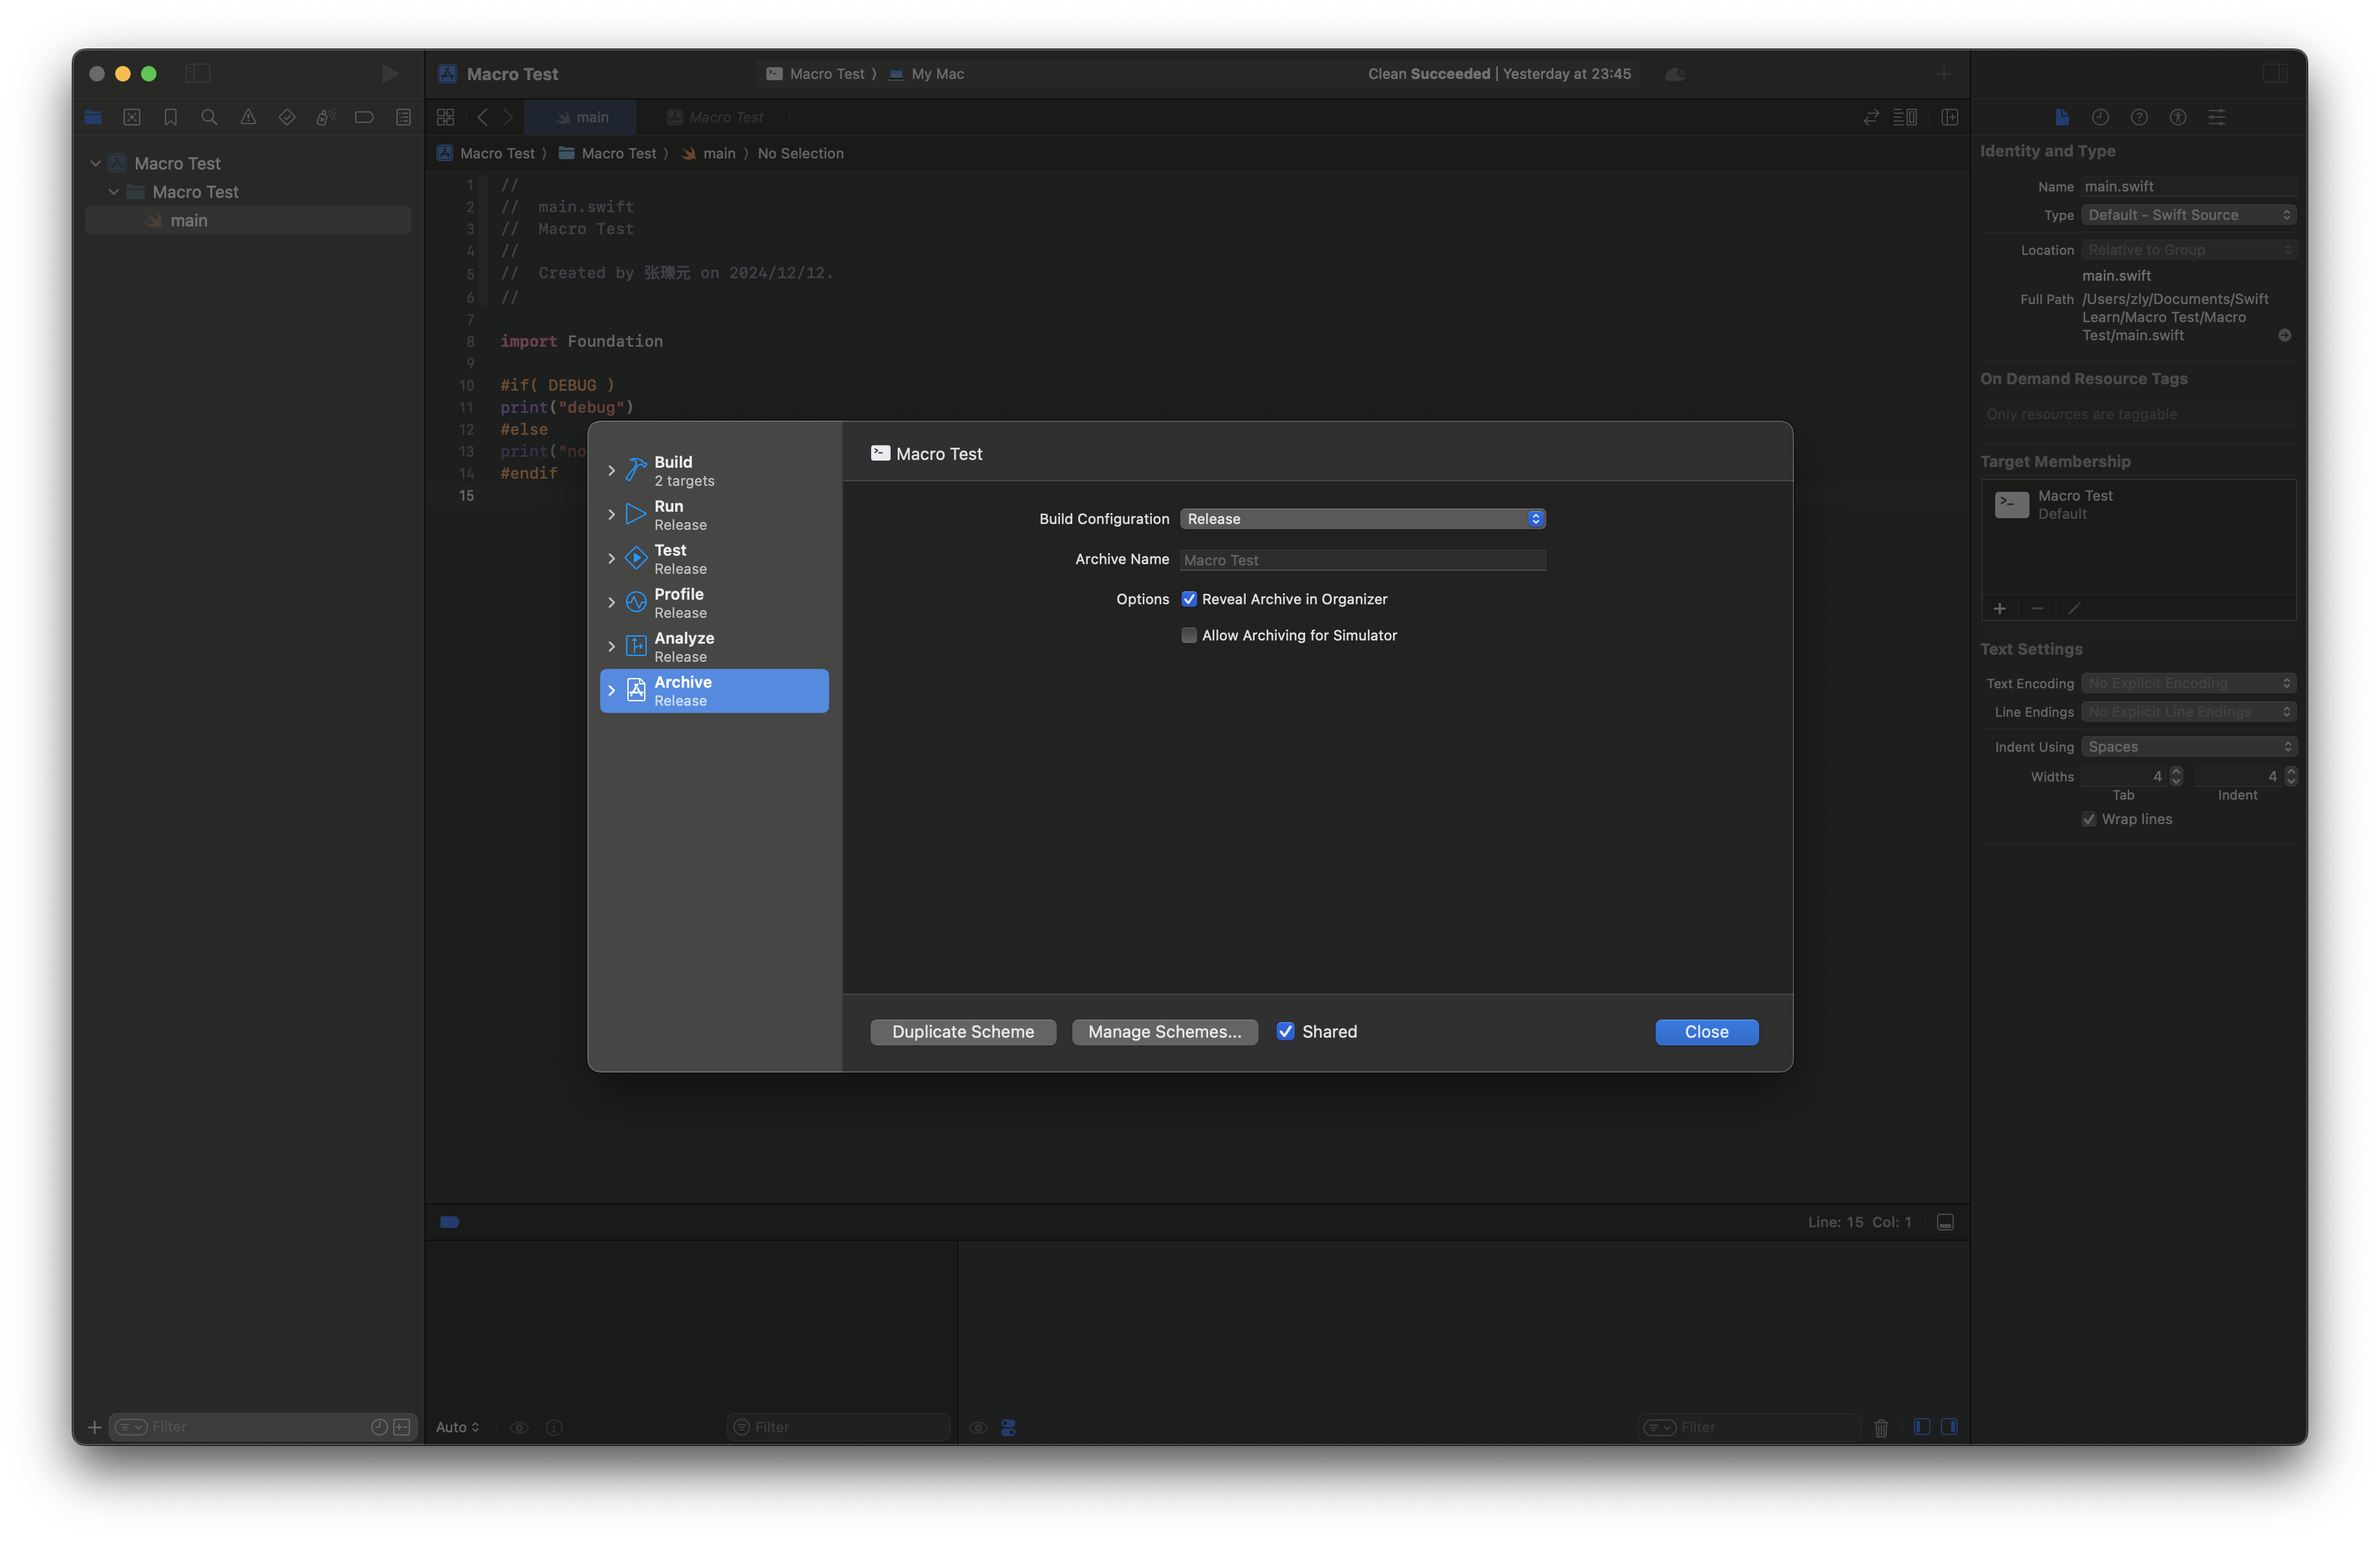Reveal full path arrow in Finder
The image size is (2380, 1541).
2284,336
